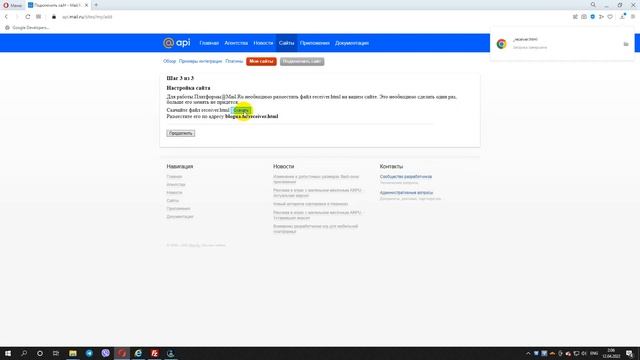640x360 pixels.
Task: Open Cortana circle on taskbar
Action: click(40, 353)
